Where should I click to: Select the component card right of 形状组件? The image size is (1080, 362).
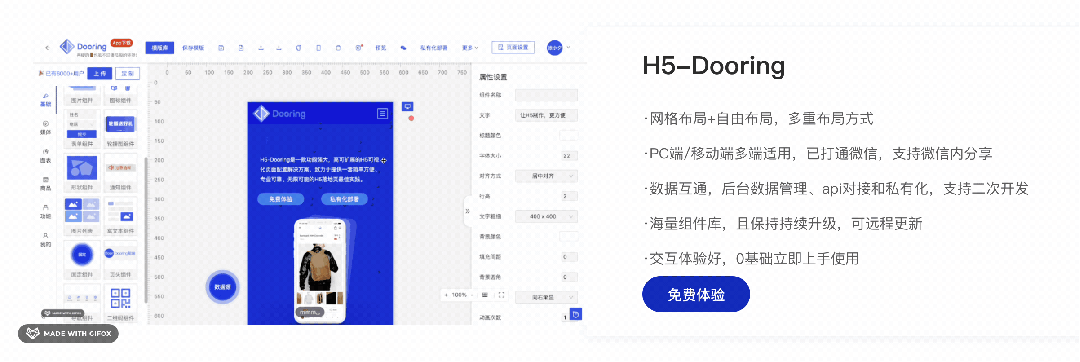pyautogui.click(x=120, y=173)
